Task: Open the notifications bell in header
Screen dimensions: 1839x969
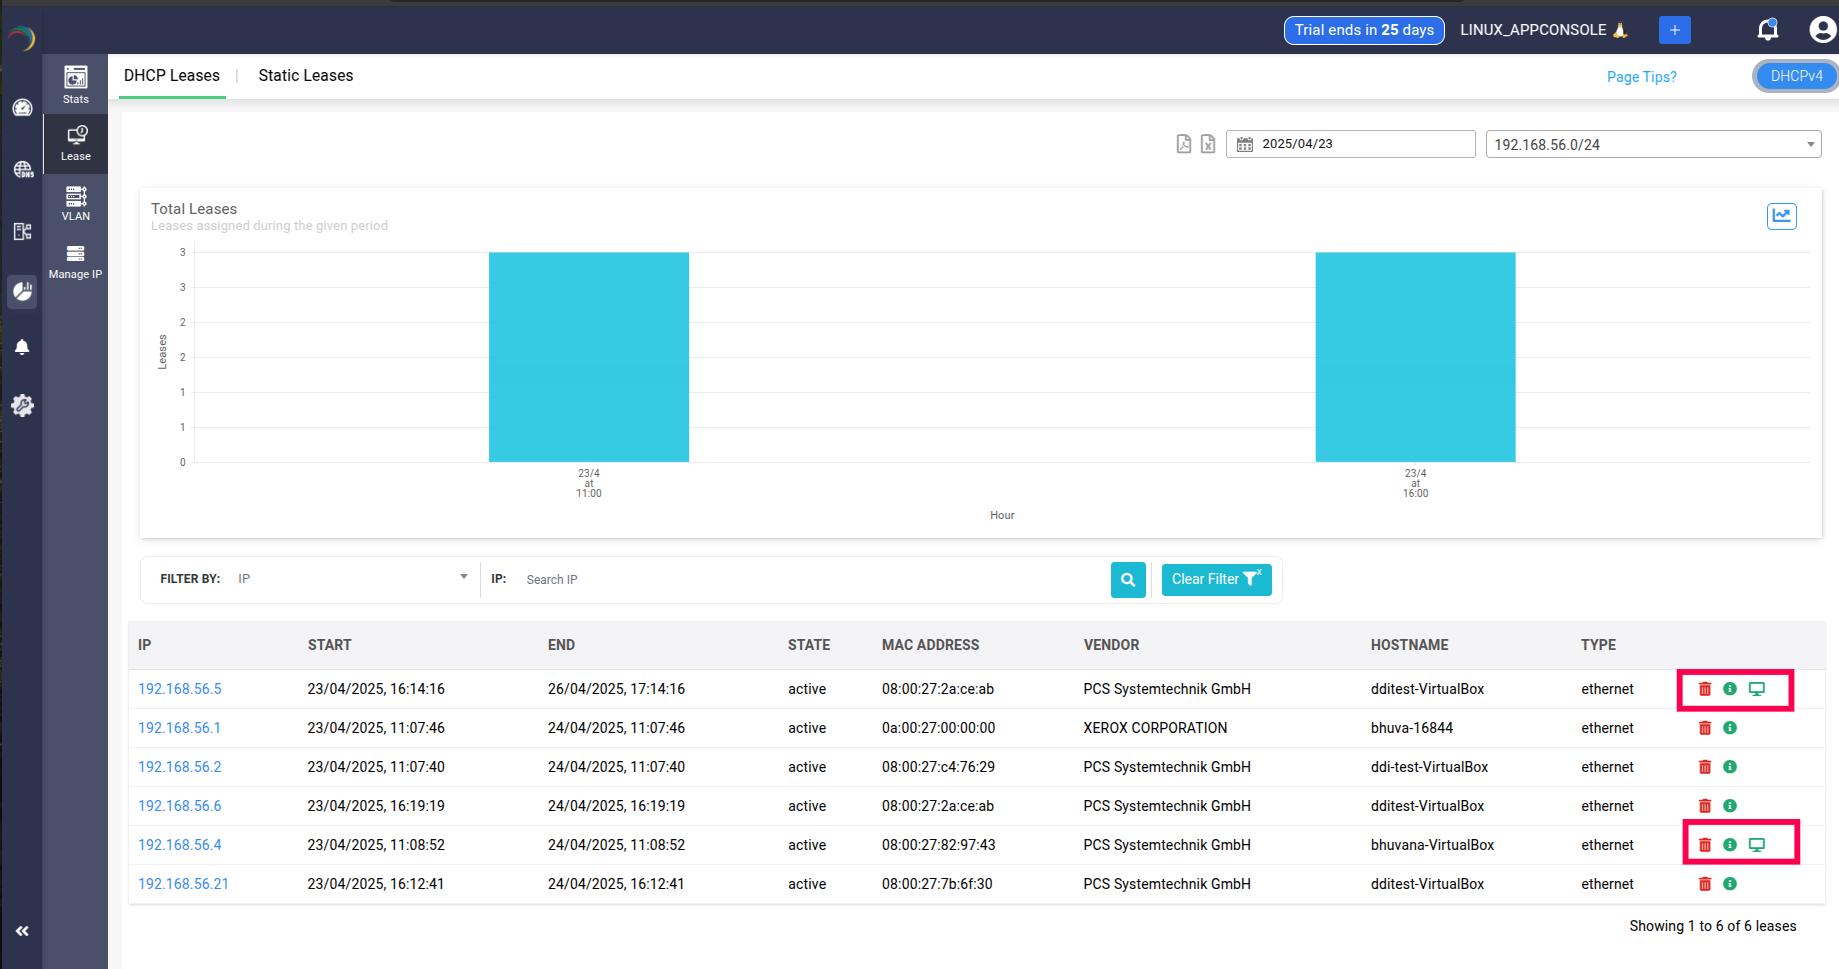Action: [x=1767, y=30]
